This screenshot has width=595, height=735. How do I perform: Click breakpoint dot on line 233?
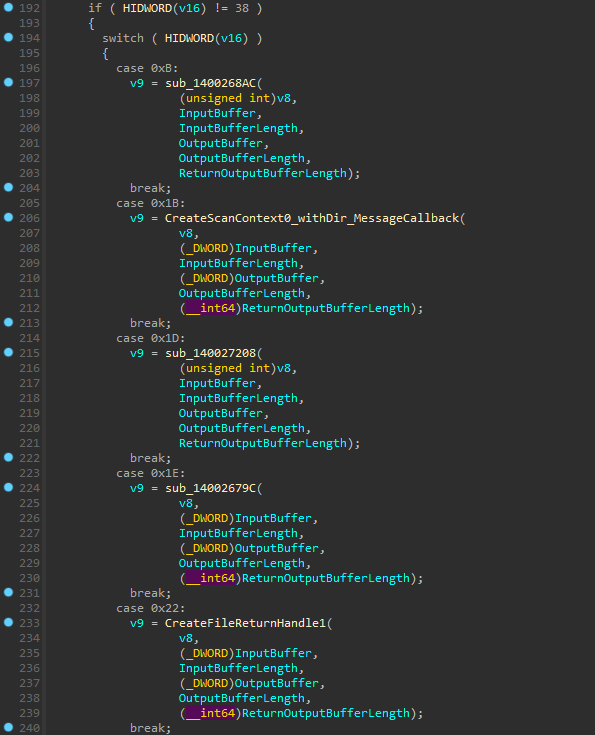tap(8, 622)
